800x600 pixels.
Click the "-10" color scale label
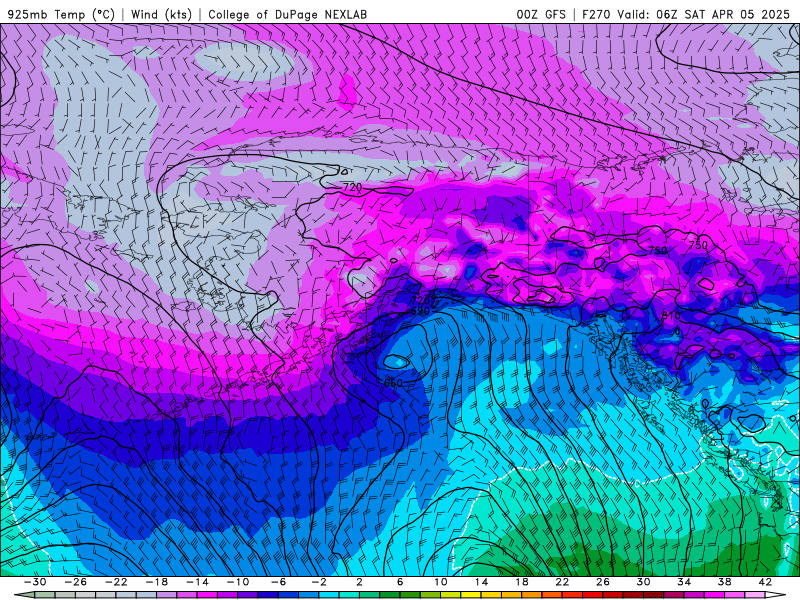(238, 582)
